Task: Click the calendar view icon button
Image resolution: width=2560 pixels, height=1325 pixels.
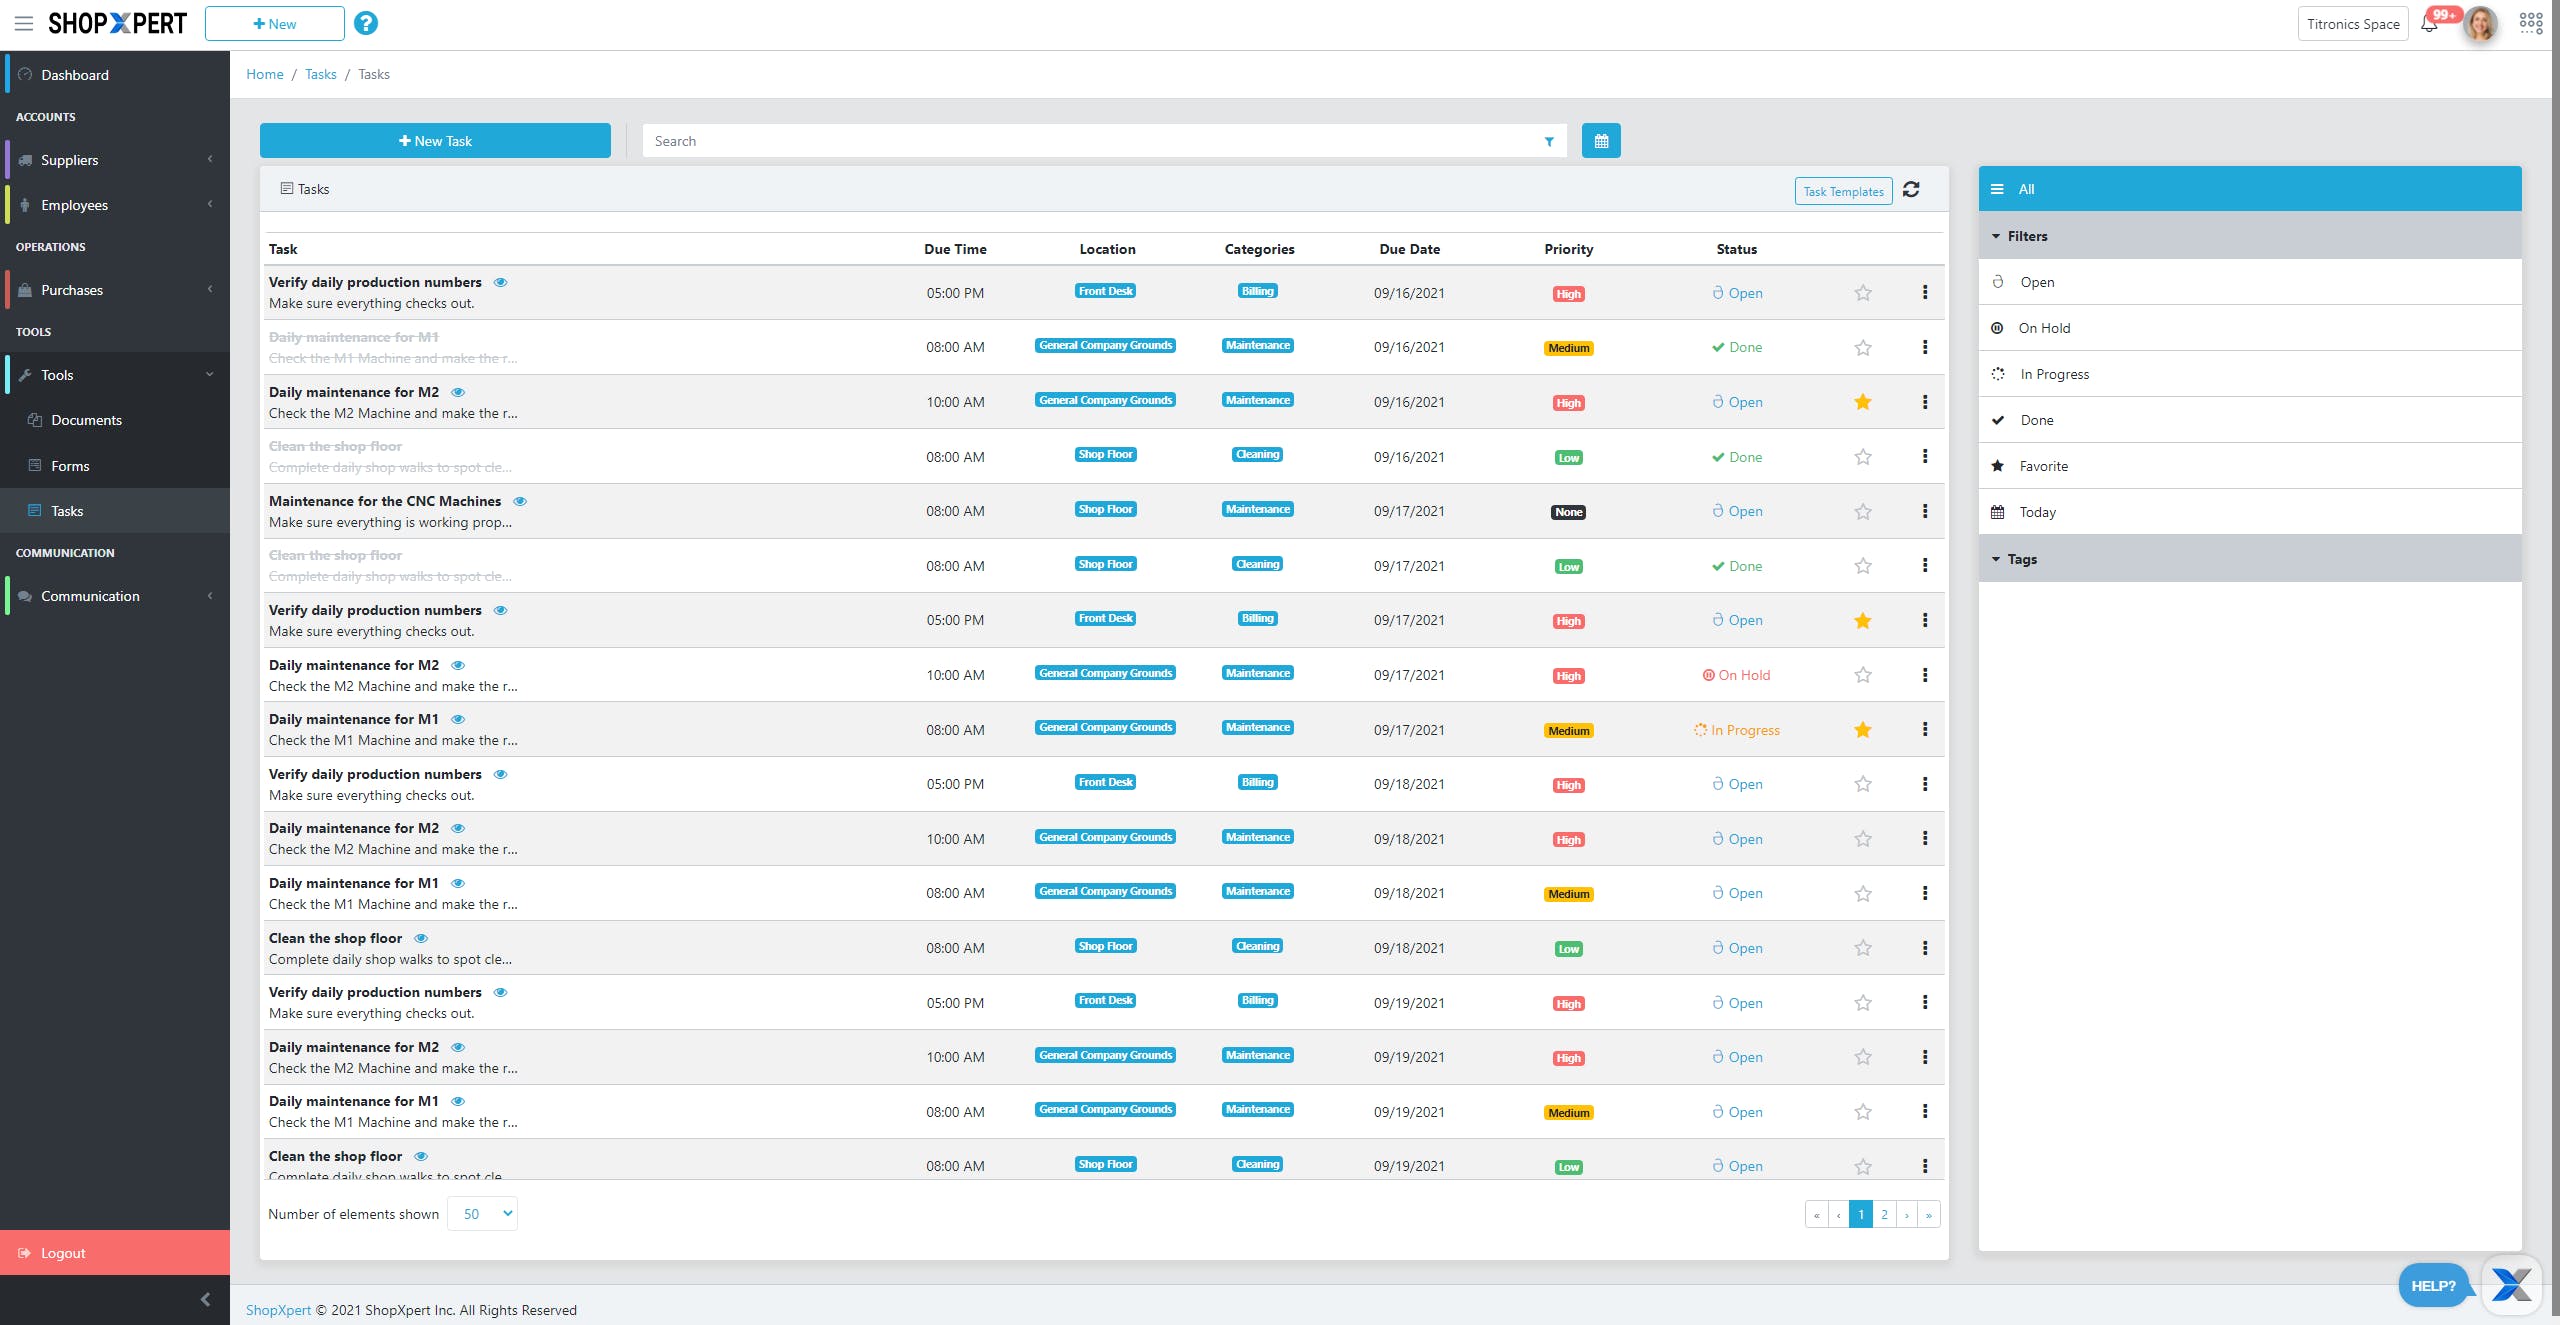Action: pyautogui.click(x=1600, y=141)
